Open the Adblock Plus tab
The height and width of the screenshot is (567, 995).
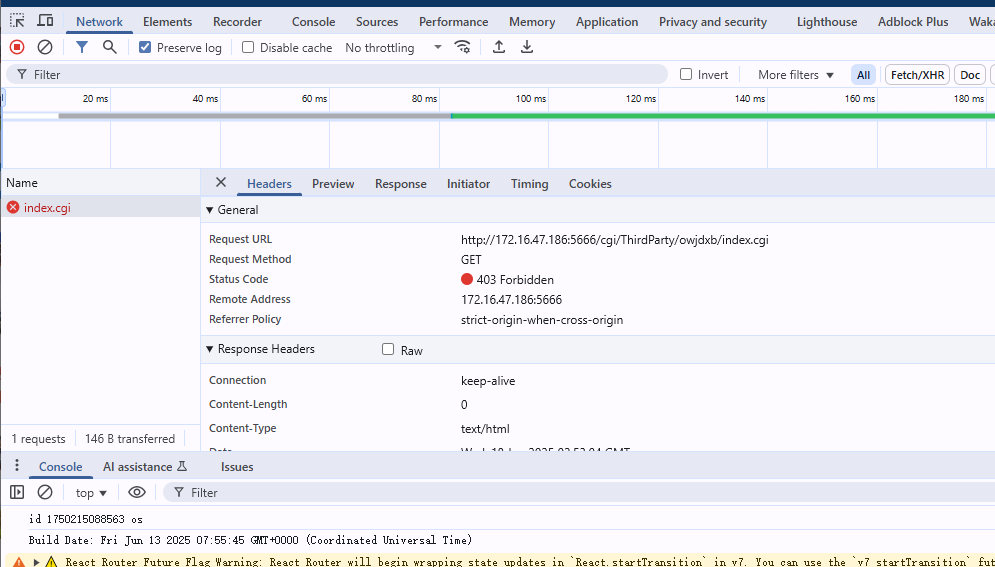coord(913,22)
